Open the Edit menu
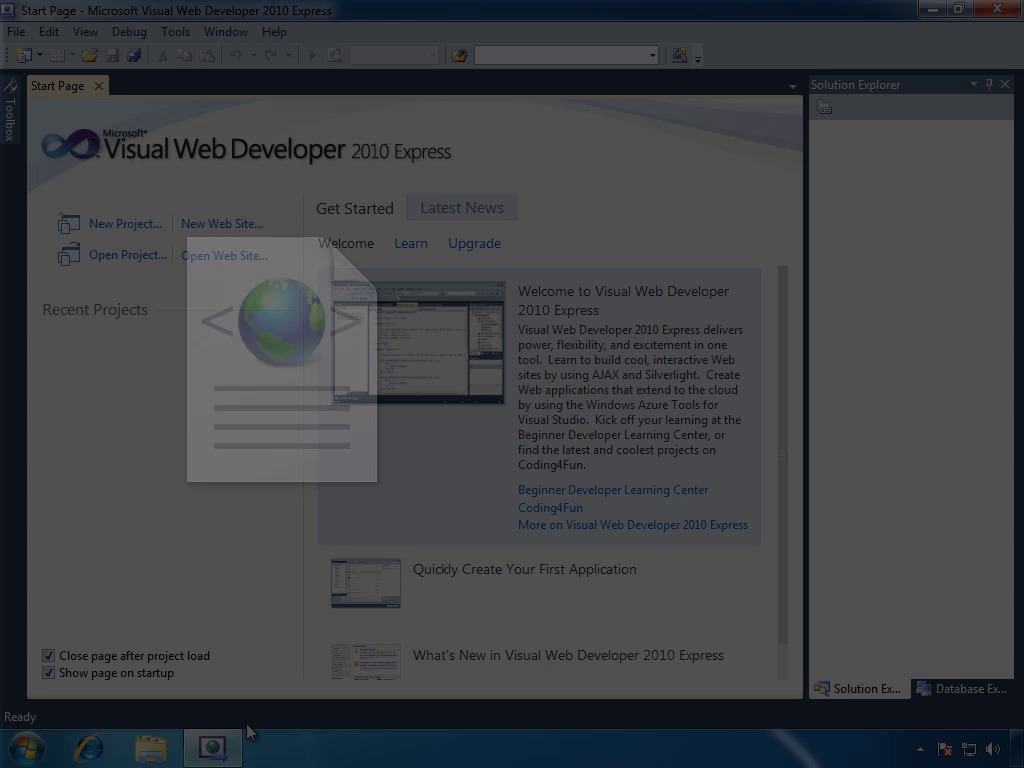The image size is (1024, 768). pyautogui.click(x=49, y=32)
